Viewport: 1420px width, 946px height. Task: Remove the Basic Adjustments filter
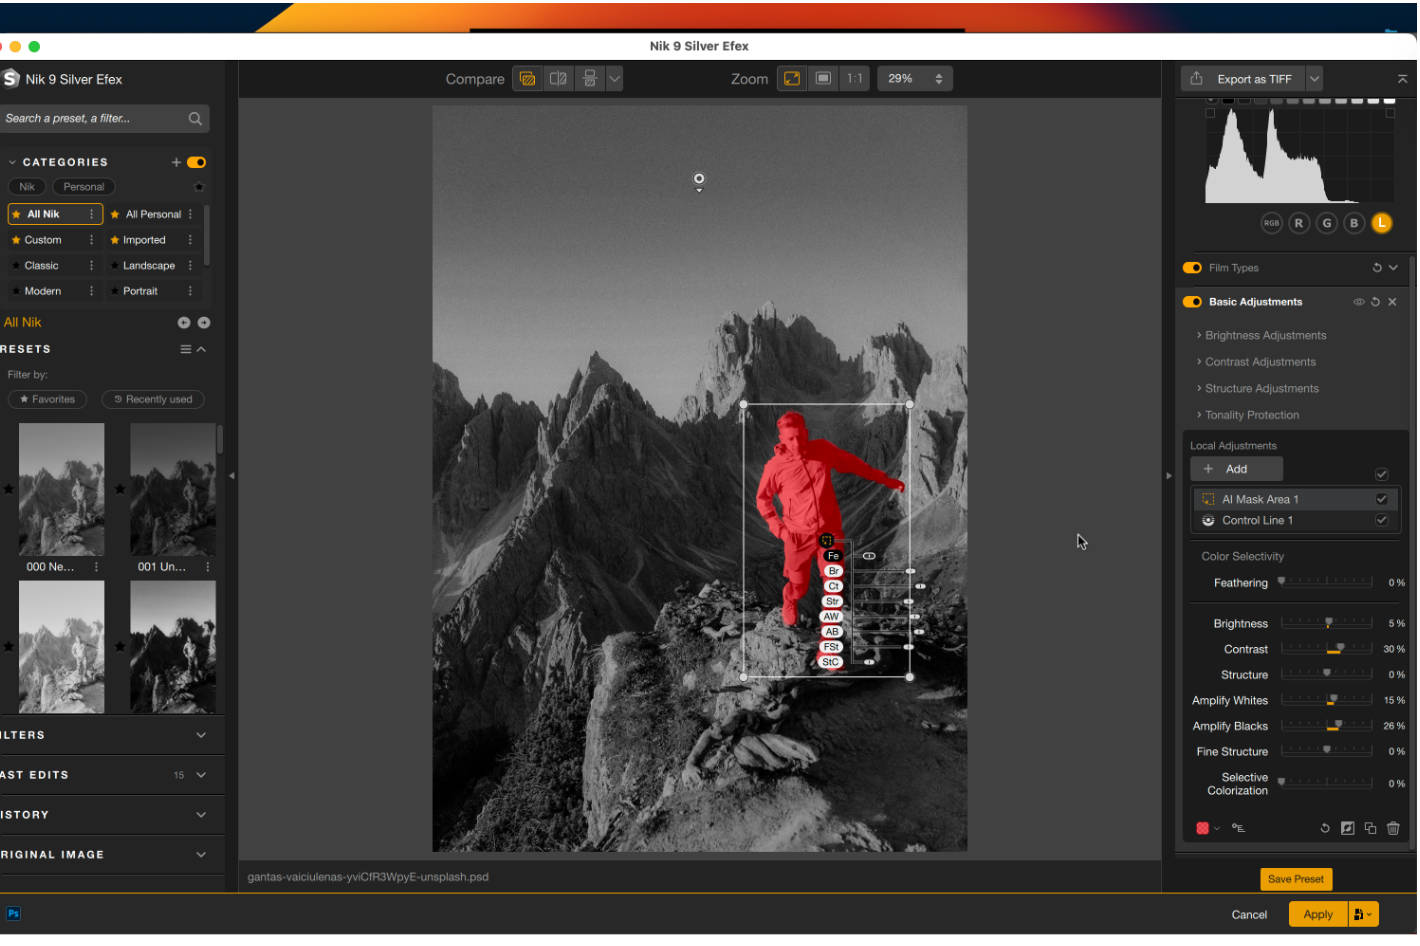(x=1394, y=302)
